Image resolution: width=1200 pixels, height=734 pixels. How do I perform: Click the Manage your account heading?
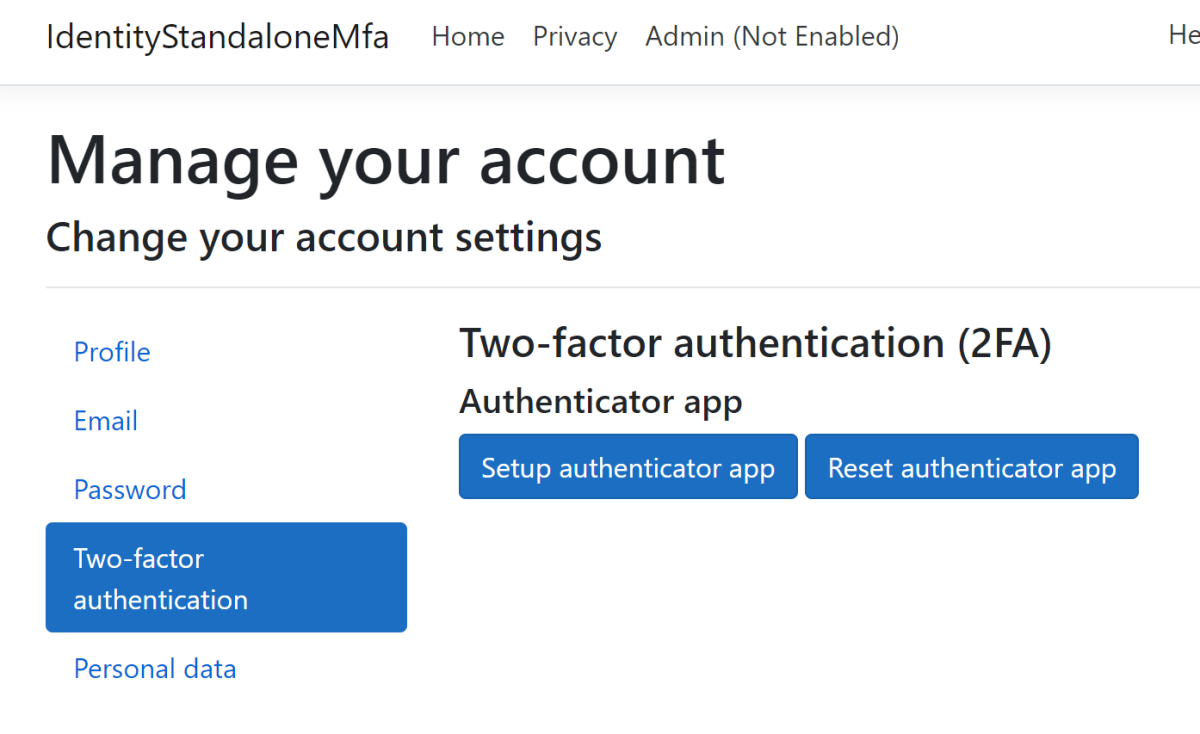[x=384, y=159]
